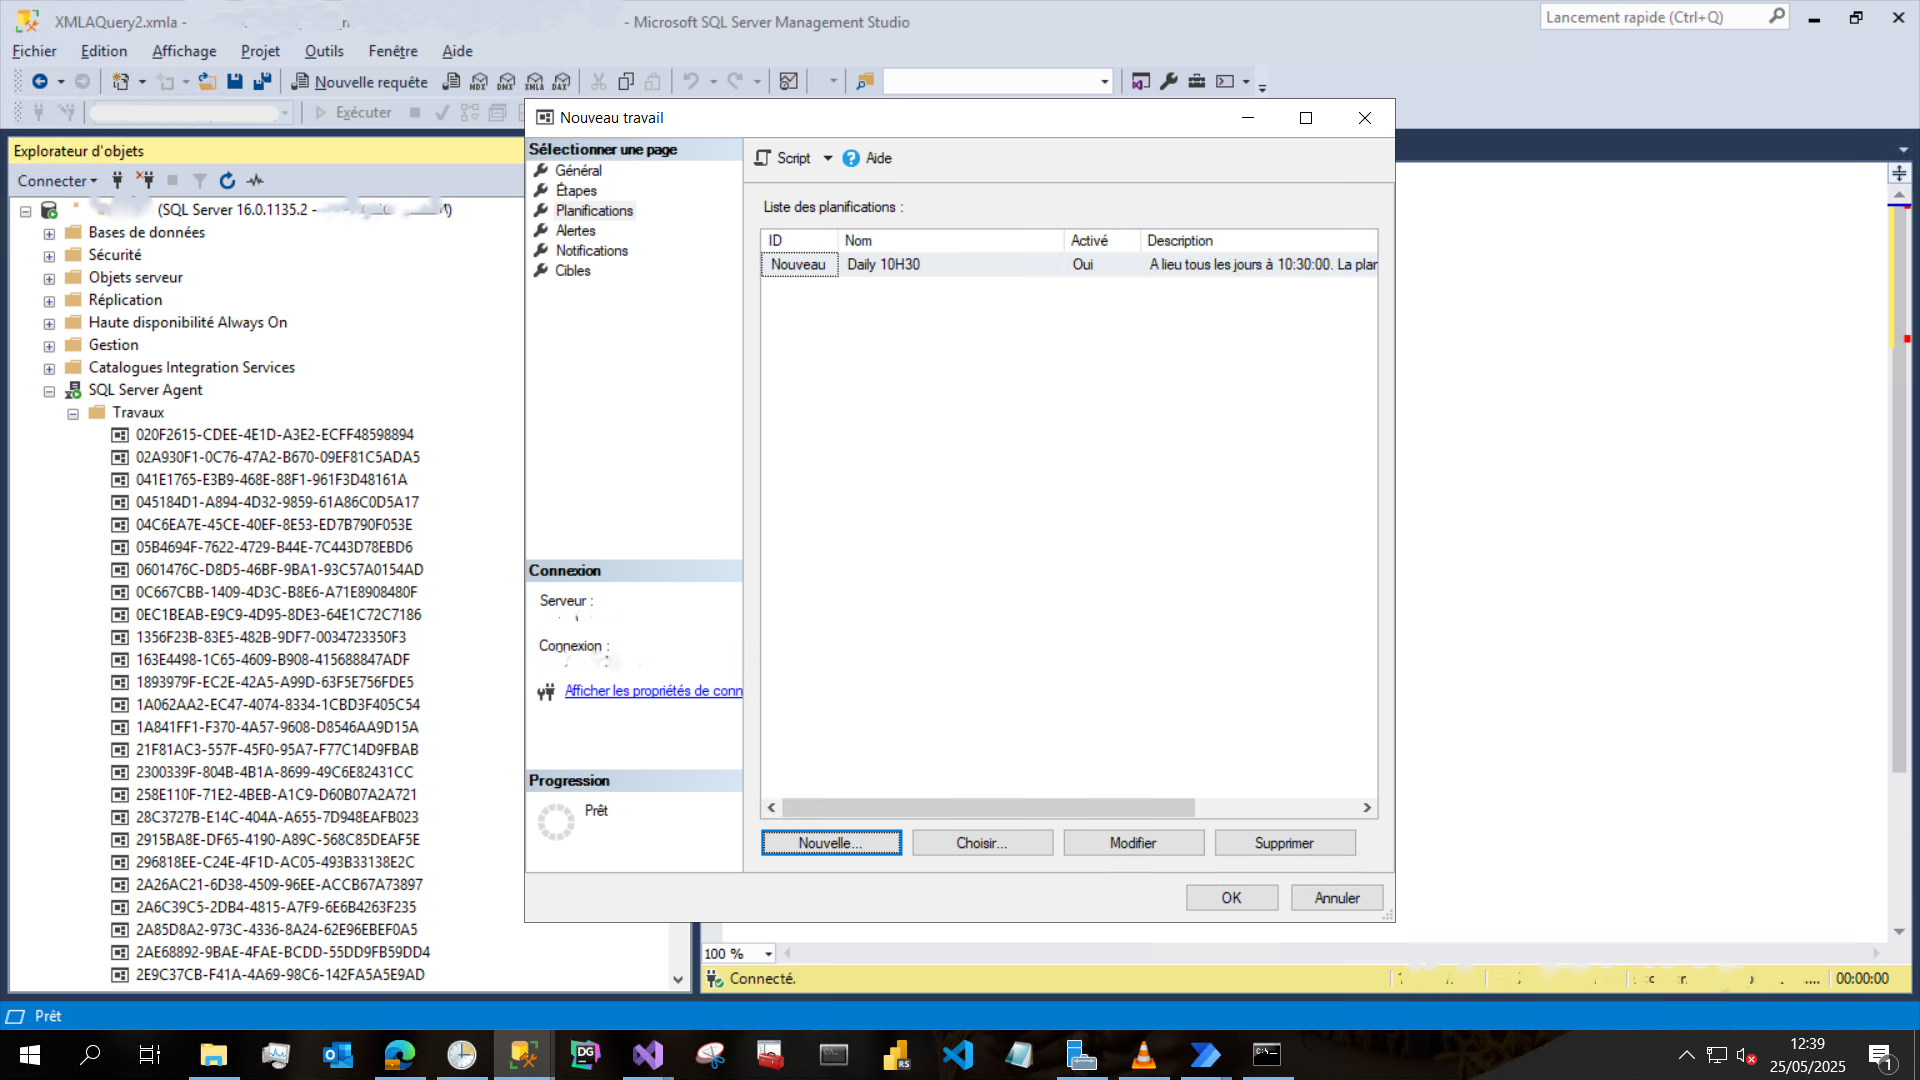
Task: Start a Nouvelle requête
Action: (x=360, y=82)
